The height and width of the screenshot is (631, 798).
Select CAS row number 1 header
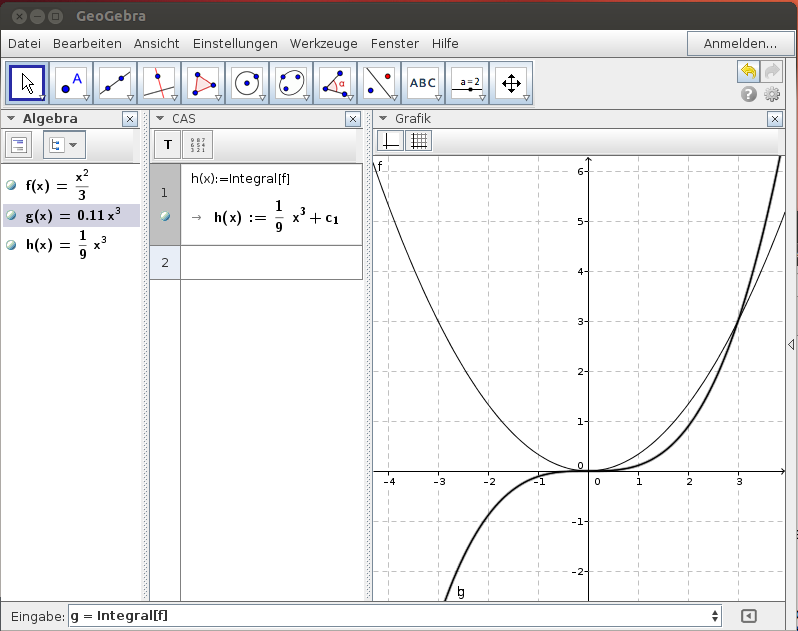pyautogui.click(x=165, y=205)
